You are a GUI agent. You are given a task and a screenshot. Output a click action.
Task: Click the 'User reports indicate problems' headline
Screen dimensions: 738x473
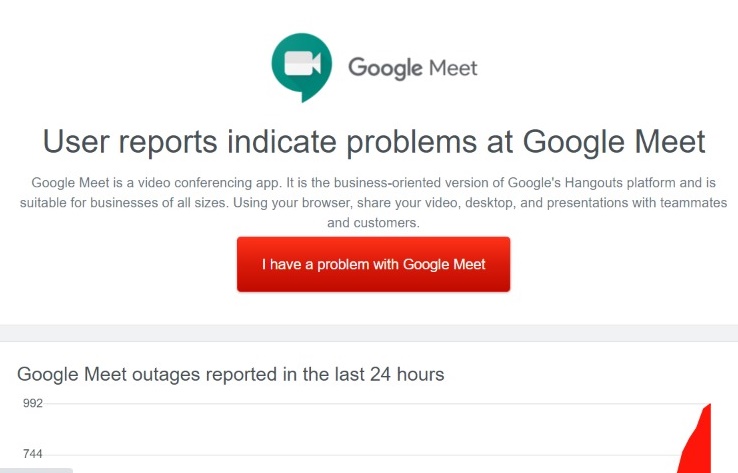click(x=374, y=141)
